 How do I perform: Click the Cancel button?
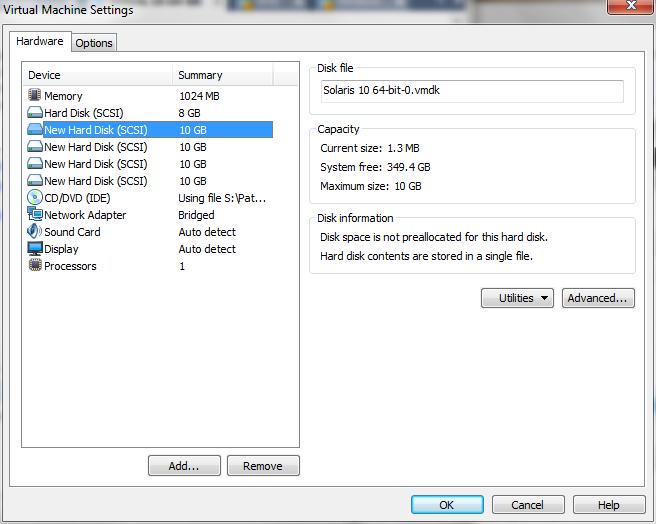tap(528, 505)
